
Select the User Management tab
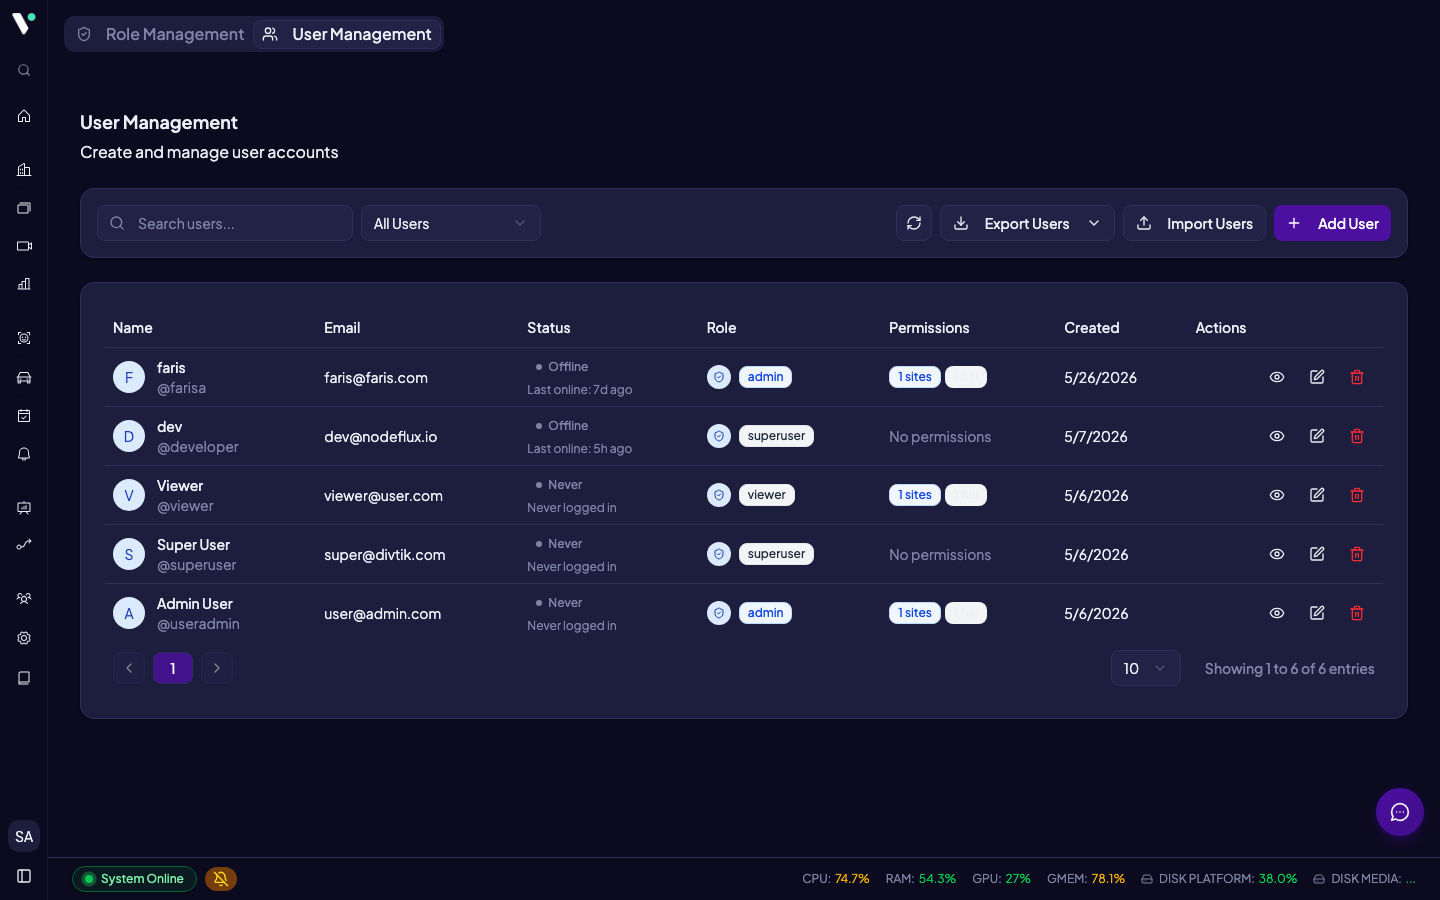pyautogui.click(x=347, y=34)
